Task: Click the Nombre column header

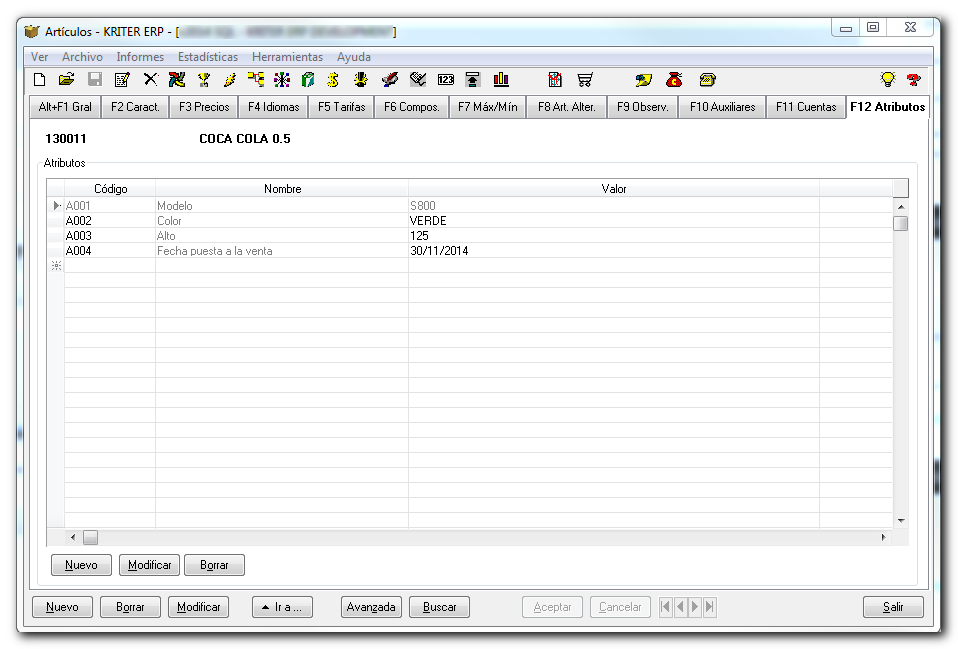Action: pos(282,189)
